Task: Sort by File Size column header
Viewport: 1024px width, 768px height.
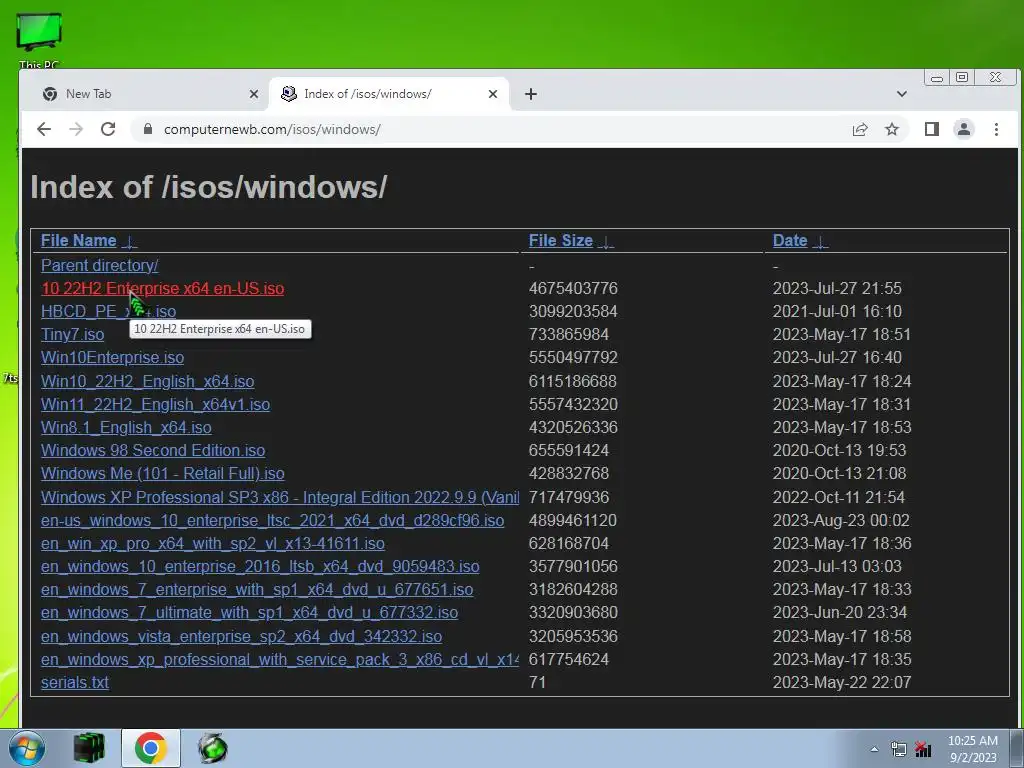Action: click(x=560, y=240)
